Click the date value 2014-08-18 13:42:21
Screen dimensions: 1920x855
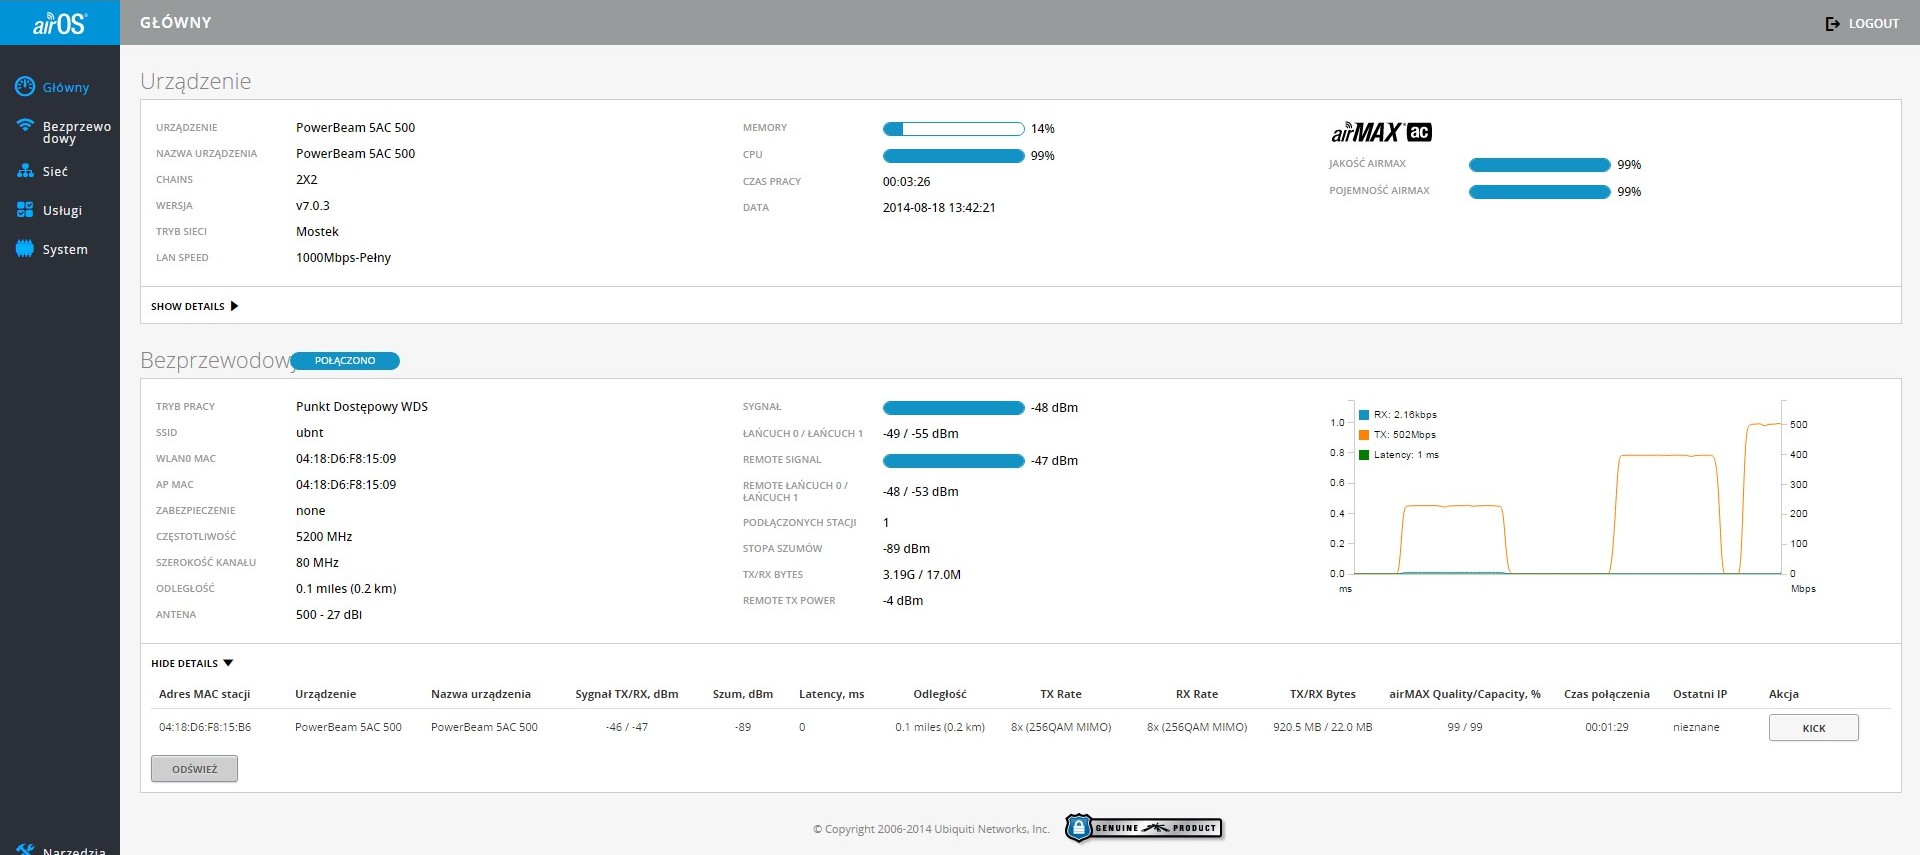939,208
